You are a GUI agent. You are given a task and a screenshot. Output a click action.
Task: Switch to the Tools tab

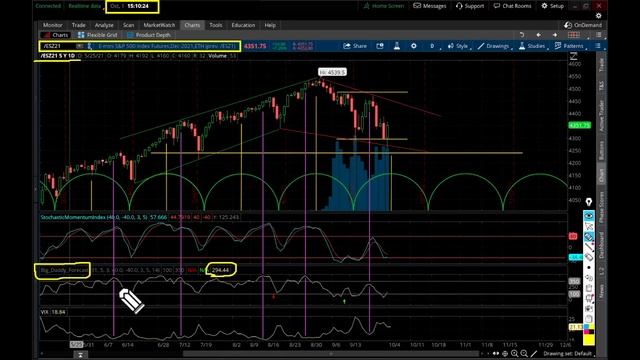216,25
